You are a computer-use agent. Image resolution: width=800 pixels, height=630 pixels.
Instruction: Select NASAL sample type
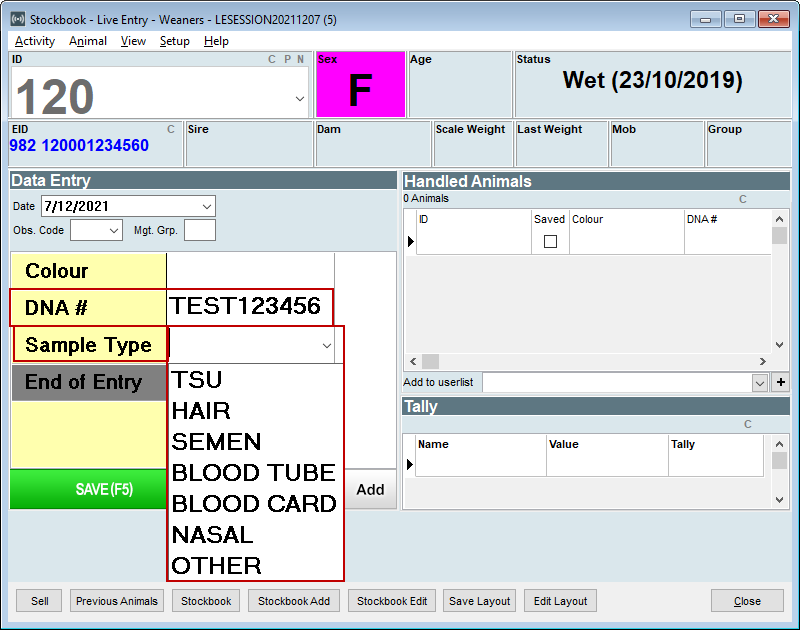point(255,536)
